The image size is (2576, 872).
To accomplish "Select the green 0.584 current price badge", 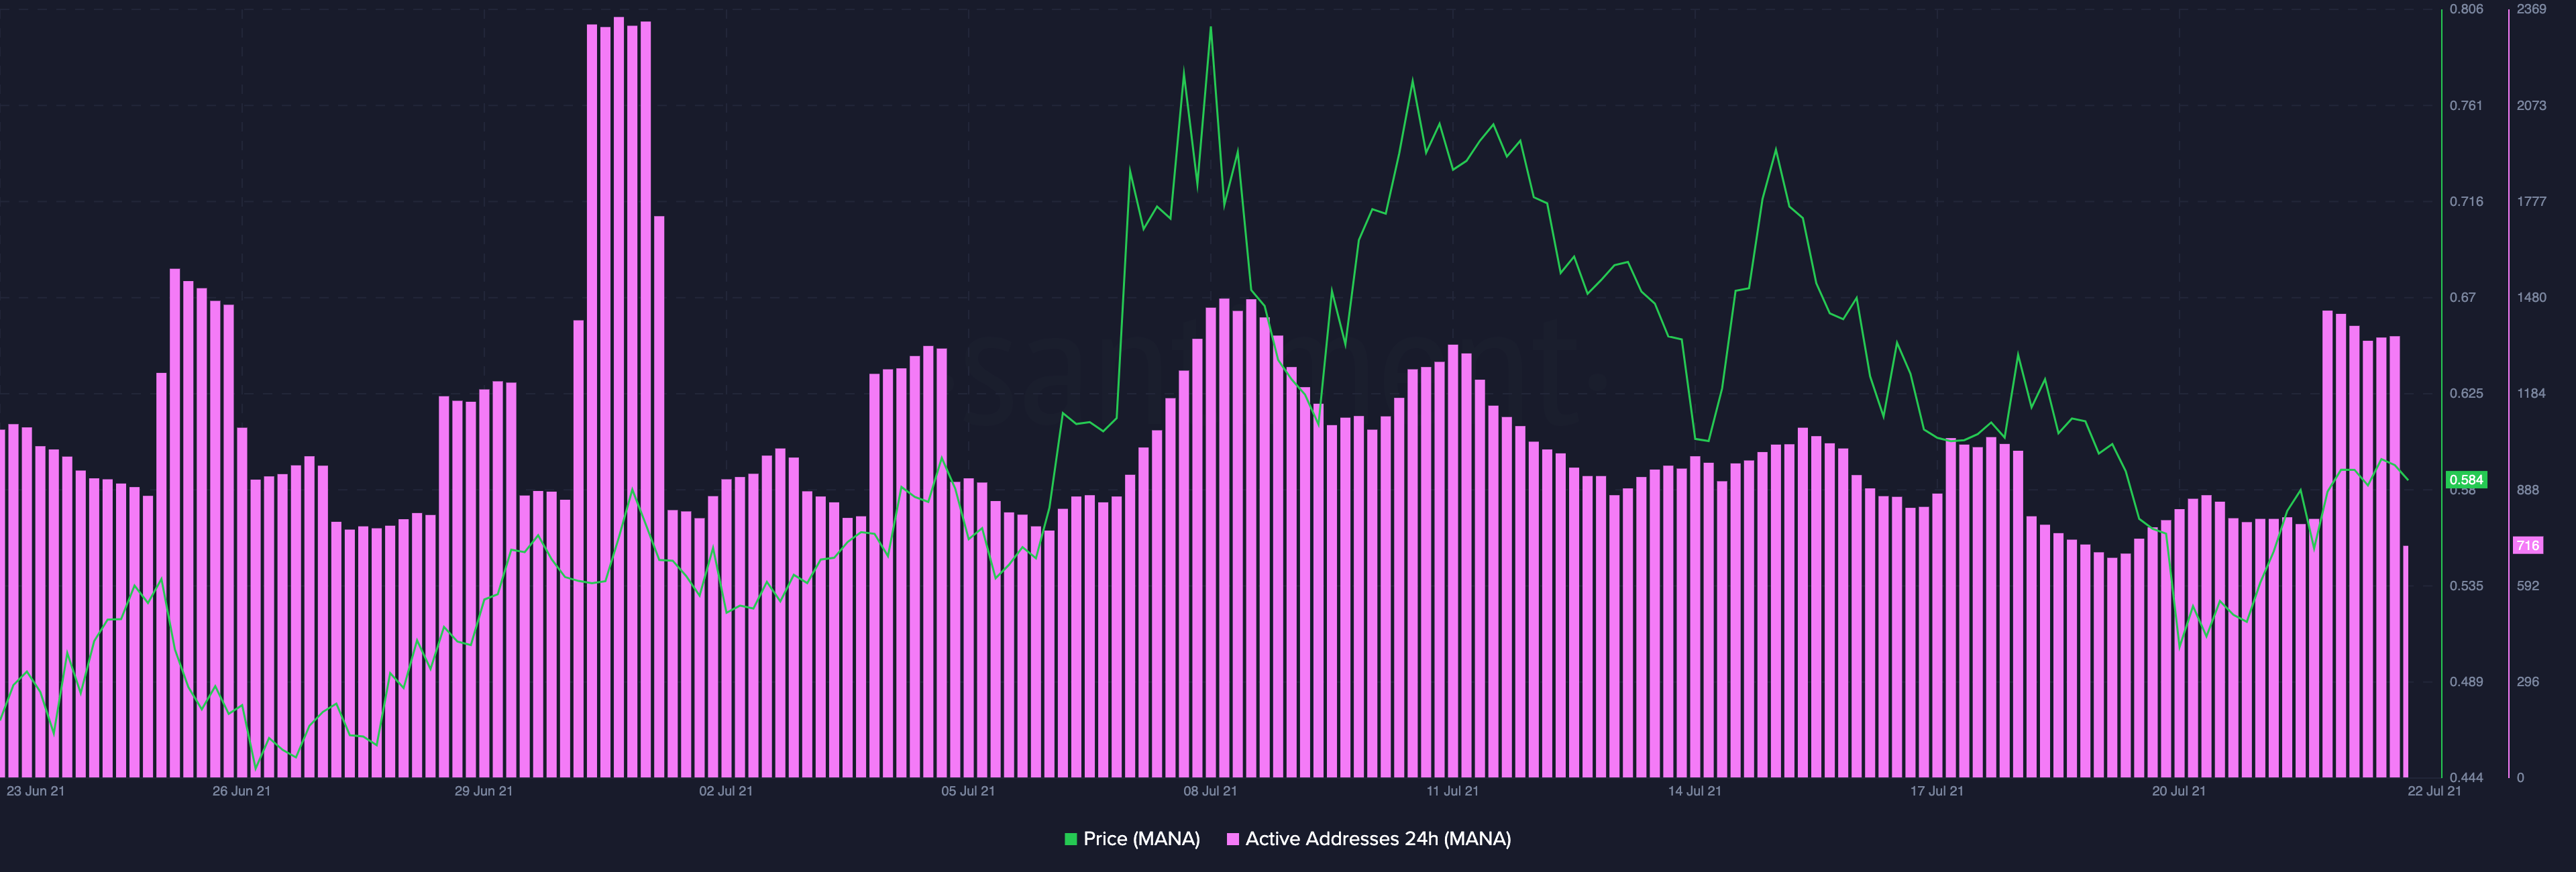I will pyautogui.click(x=2466, y=480).
